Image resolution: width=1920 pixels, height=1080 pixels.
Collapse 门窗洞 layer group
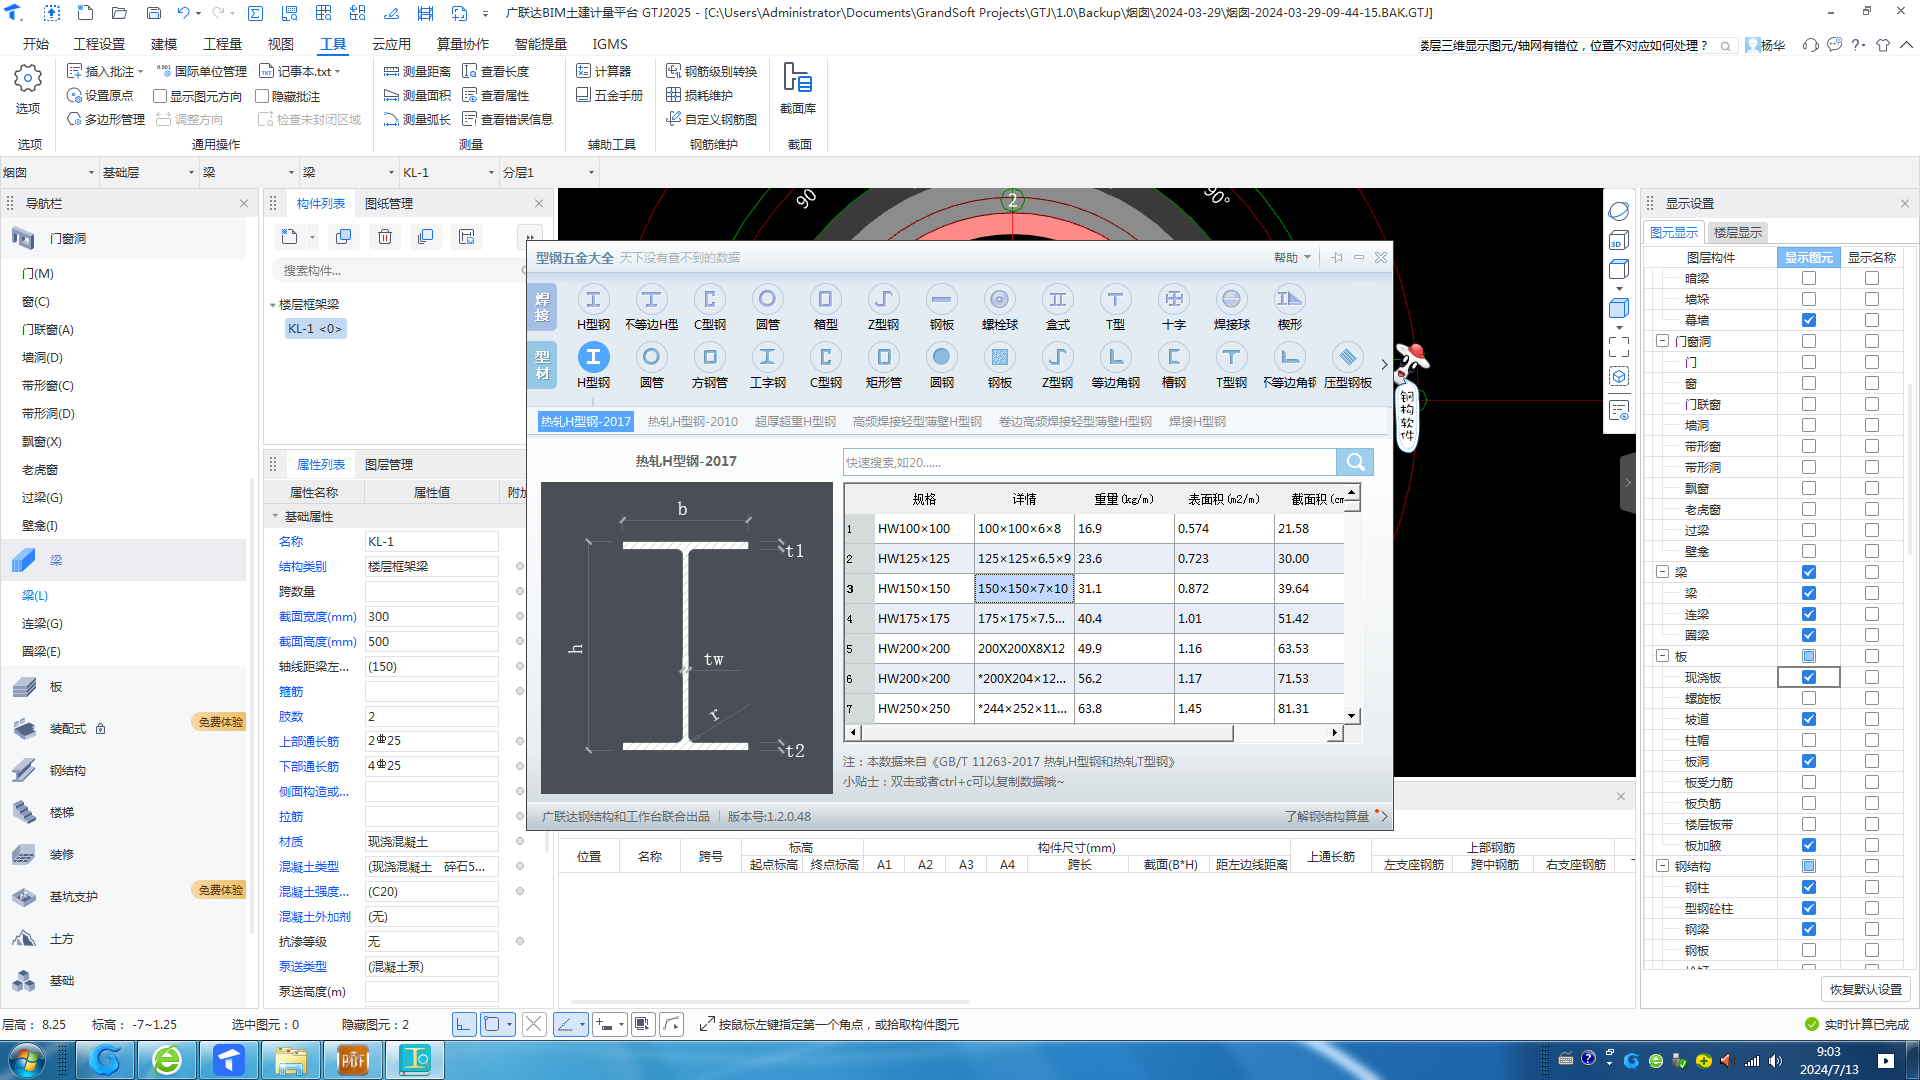(x=1662, y=341)
